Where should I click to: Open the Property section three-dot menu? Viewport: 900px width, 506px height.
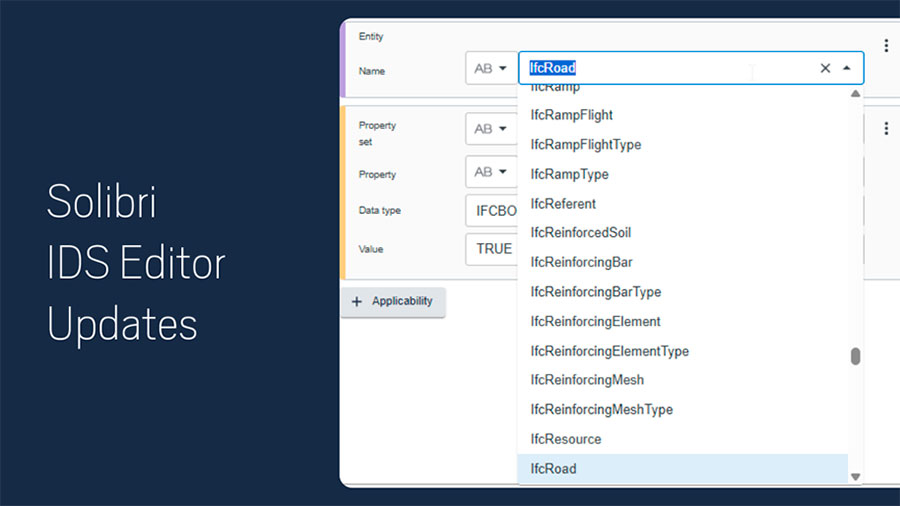pos(886,129)
